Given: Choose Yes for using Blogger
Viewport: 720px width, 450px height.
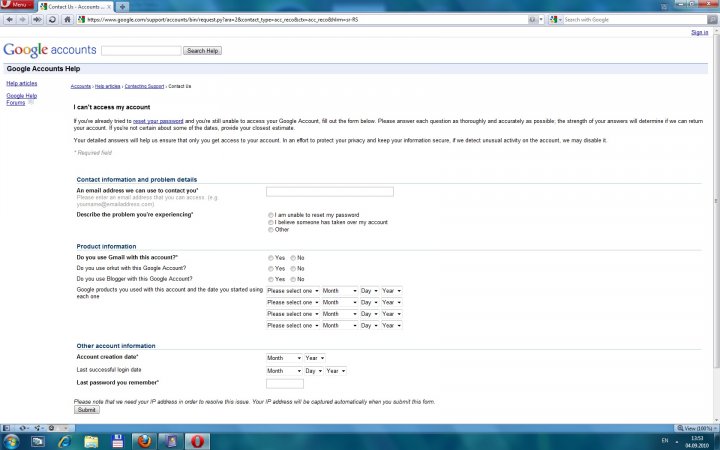Looking at the screenshot, I should point(270,279).
